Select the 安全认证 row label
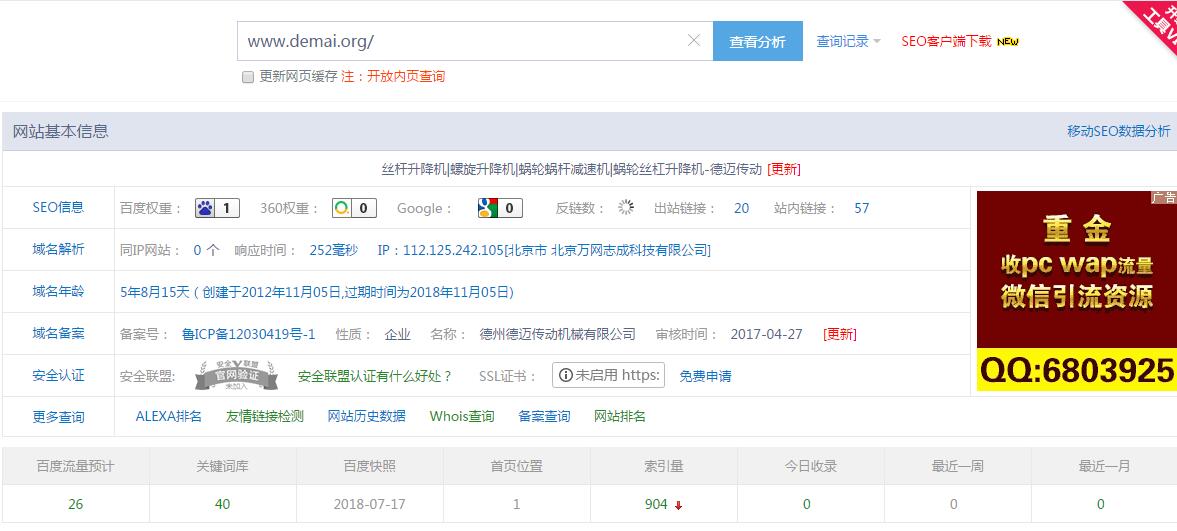Viewport: 1177px width, 531px height. click(x=59, y=376)
